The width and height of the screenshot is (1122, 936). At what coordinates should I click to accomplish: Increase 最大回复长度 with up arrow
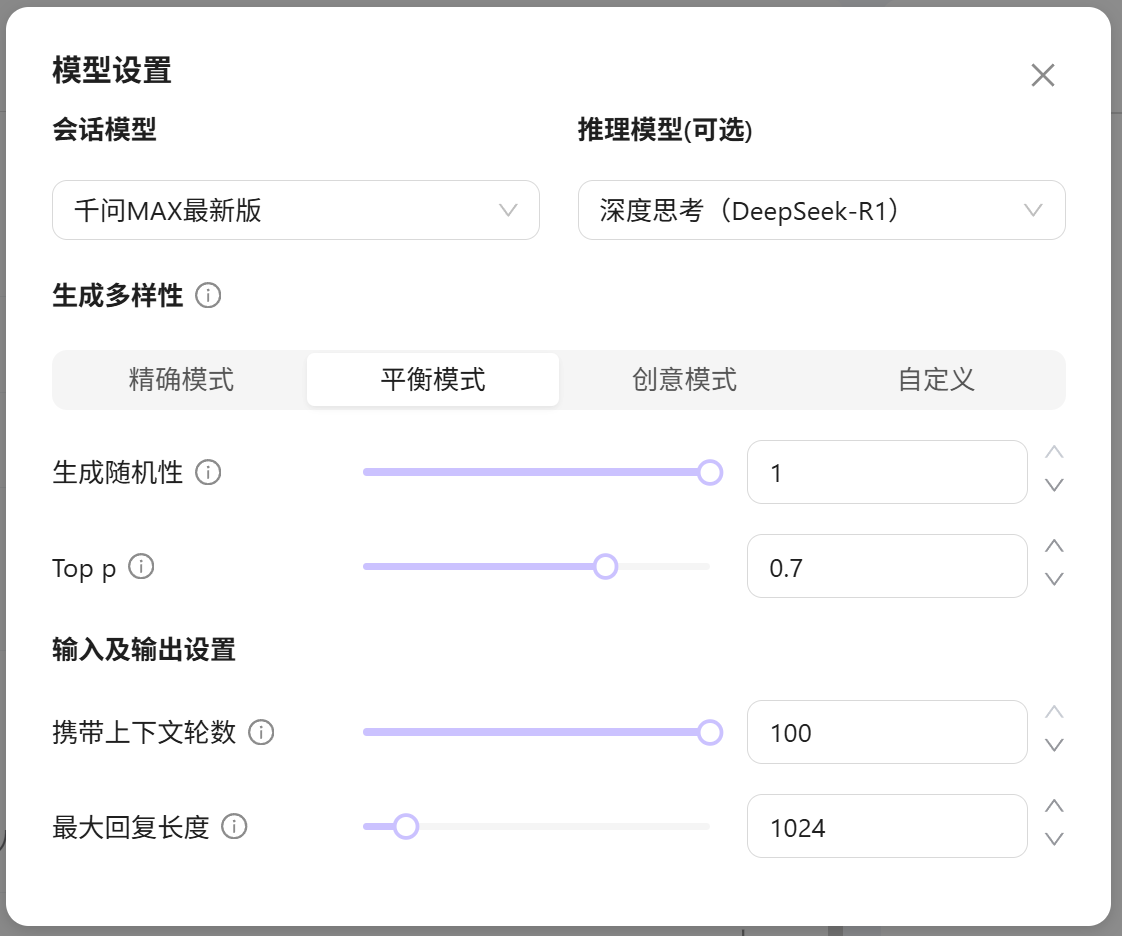click(x=1054, y=807)
